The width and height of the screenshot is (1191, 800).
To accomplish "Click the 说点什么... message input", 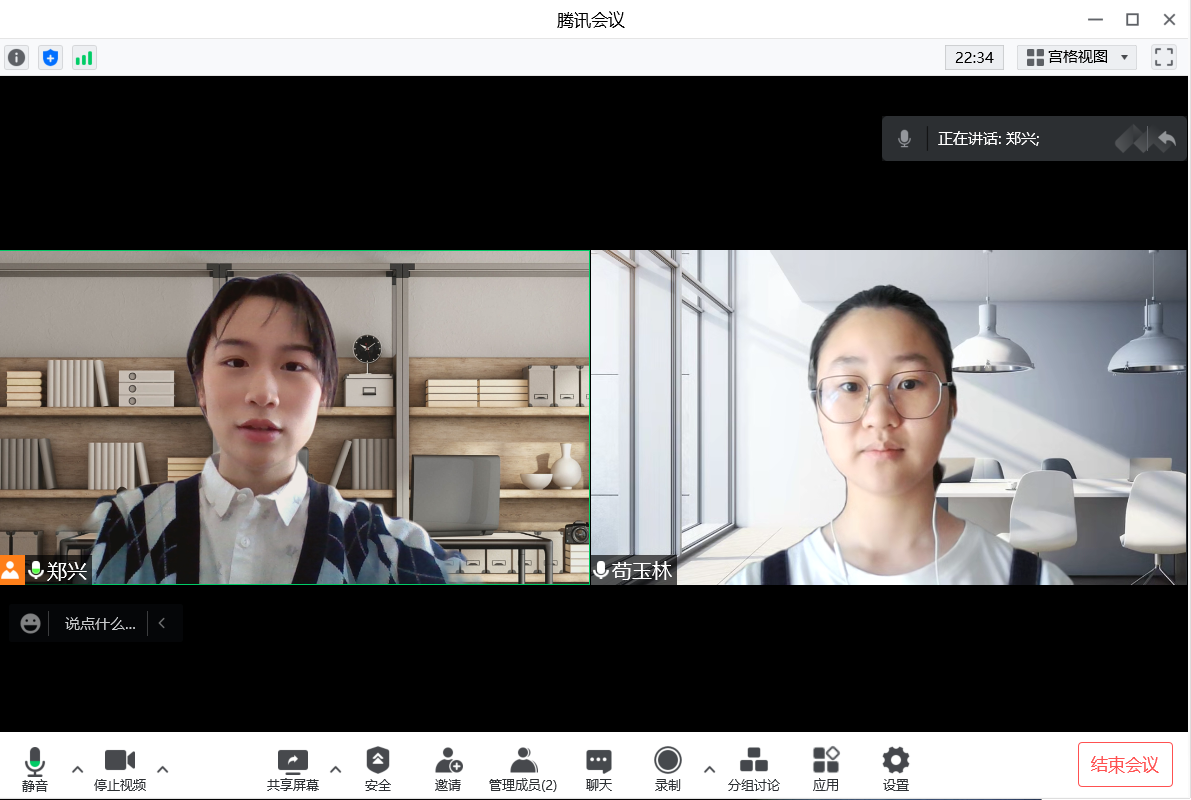I will [x=99, y=623].
